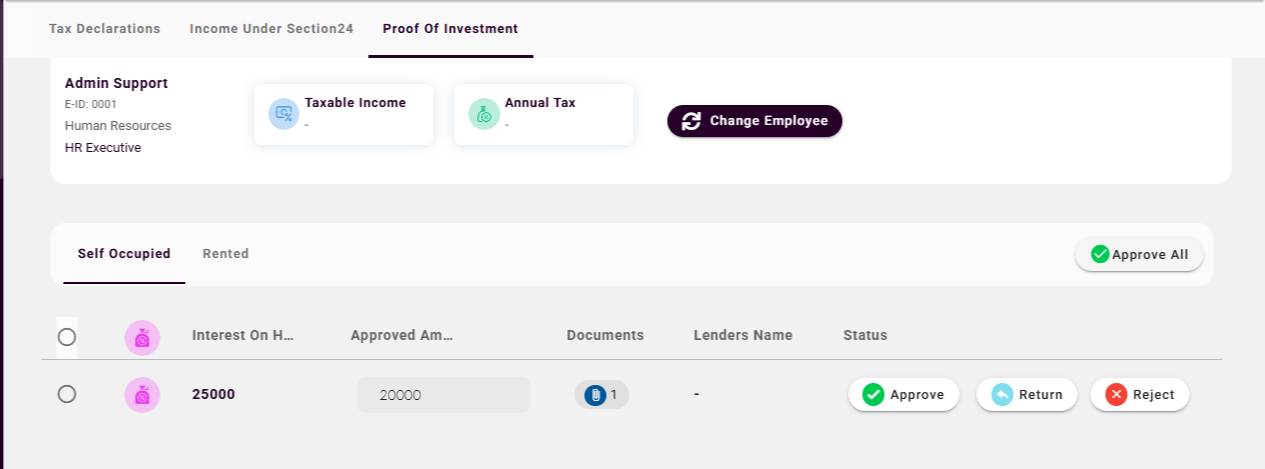
Task: Click the pink money bag icon beside 25000
Action: (x=142, y=394)
